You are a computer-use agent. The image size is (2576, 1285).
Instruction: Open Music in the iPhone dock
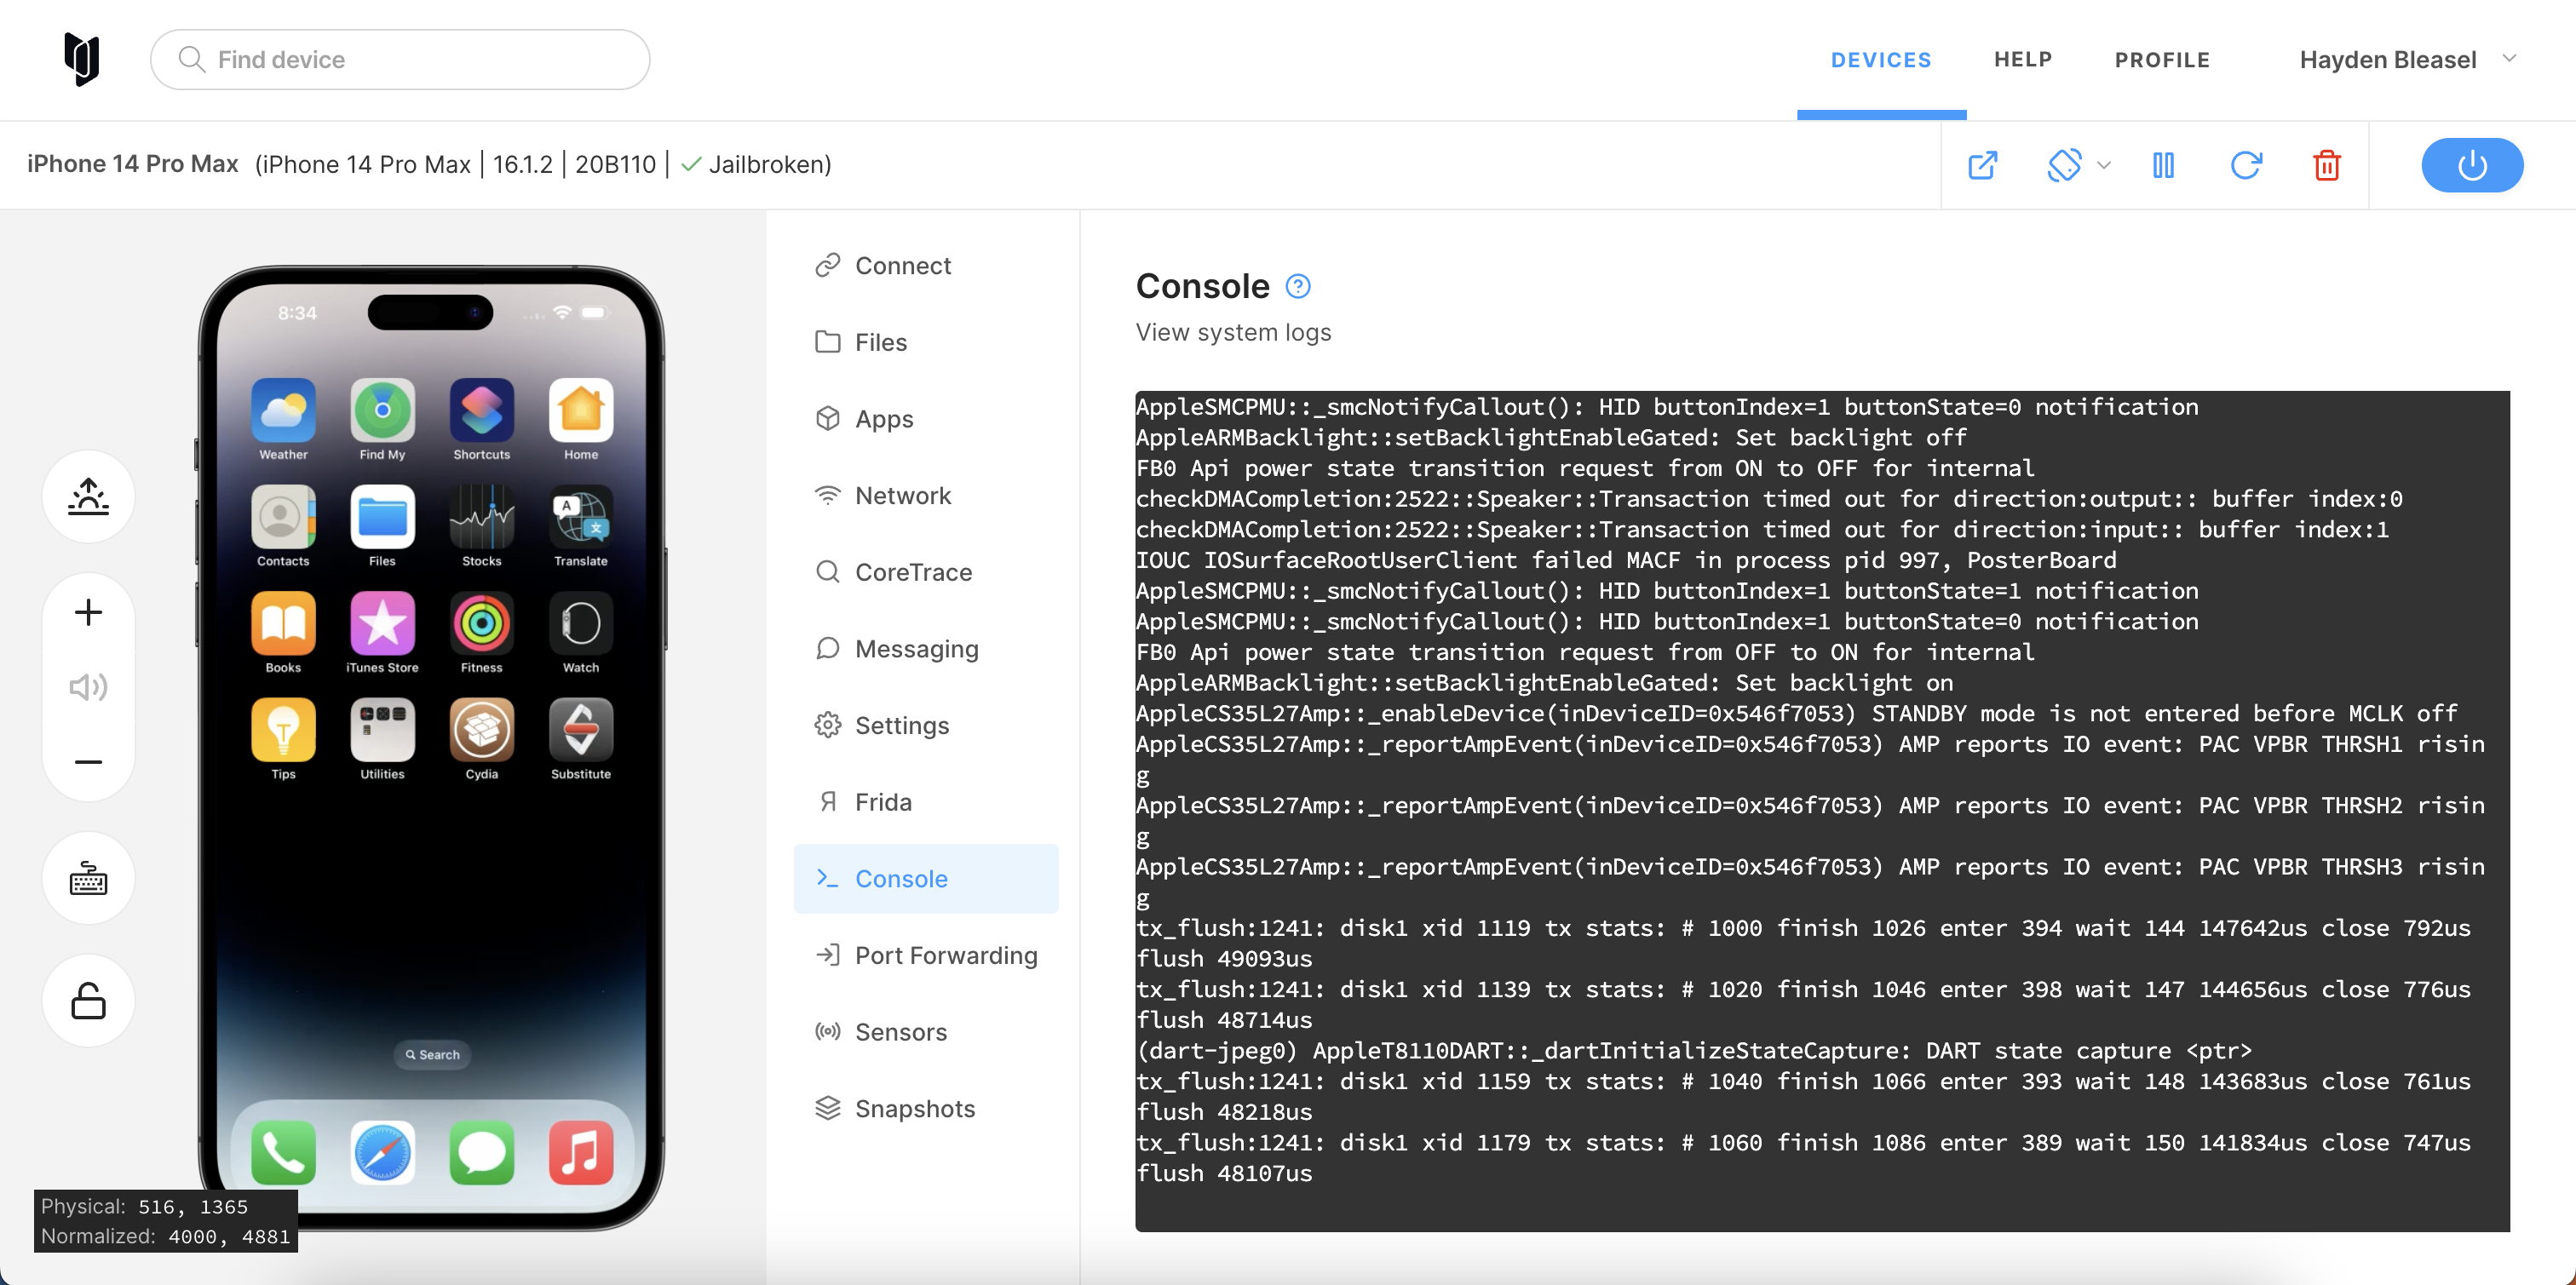click(x=581, y=1153)
